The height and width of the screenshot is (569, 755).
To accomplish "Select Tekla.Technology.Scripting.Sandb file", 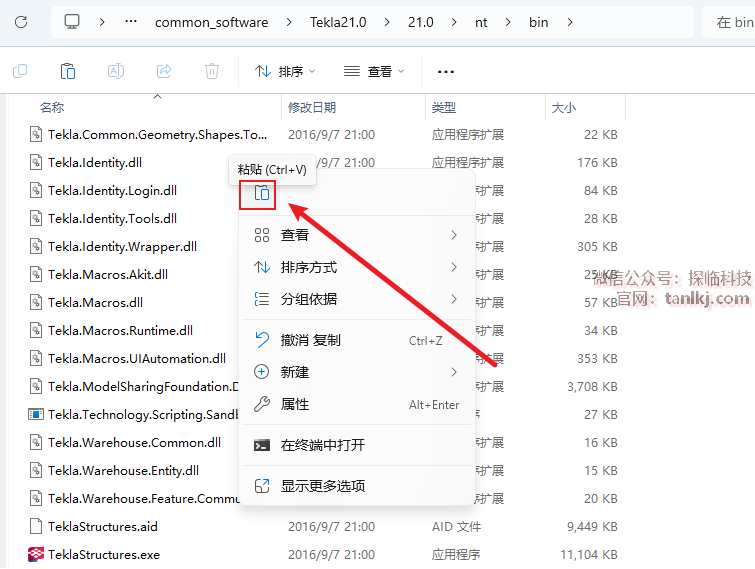I will coord(143,414).
